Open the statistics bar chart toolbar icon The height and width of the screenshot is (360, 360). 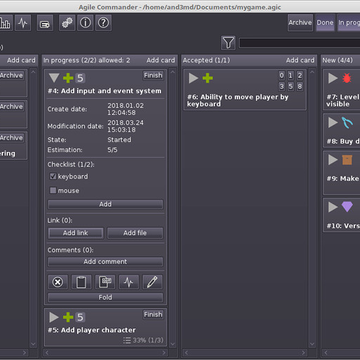click(6, 23)
